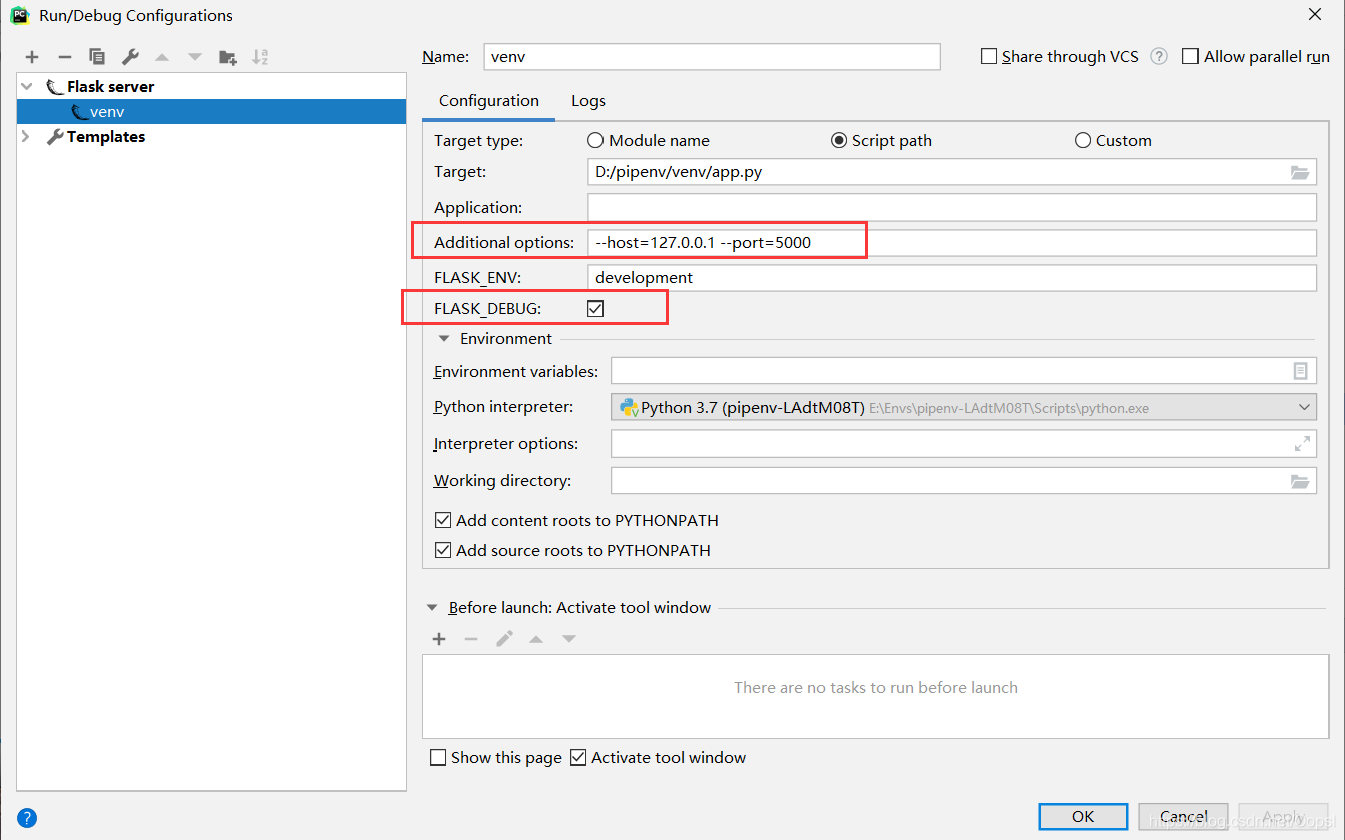Image resolution: width=1345 pixels, height=840 pixels.
Task: Move the before-launch task down
Action: (569, 638)
